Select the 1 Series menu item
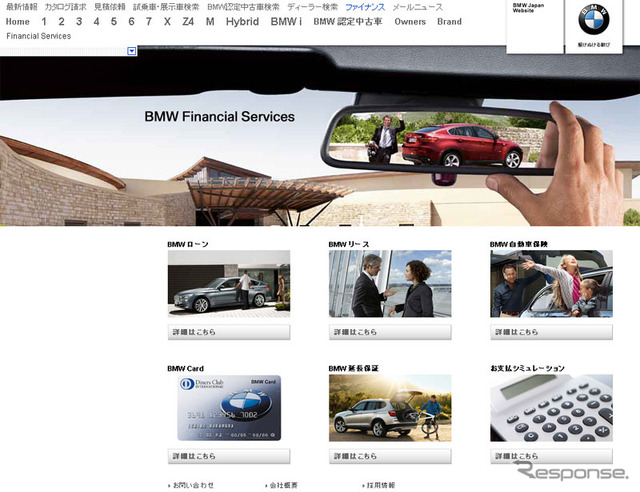 coord(44,22)
